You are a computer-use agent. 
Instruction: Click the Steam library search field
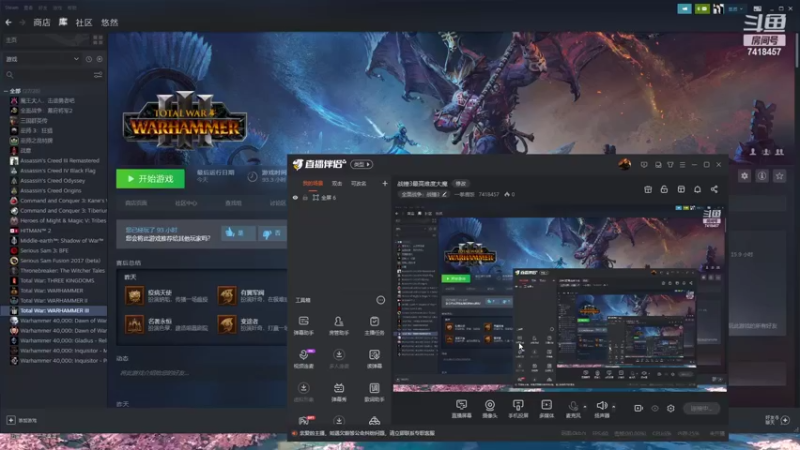pyautogui.click(x=47, y=75)
